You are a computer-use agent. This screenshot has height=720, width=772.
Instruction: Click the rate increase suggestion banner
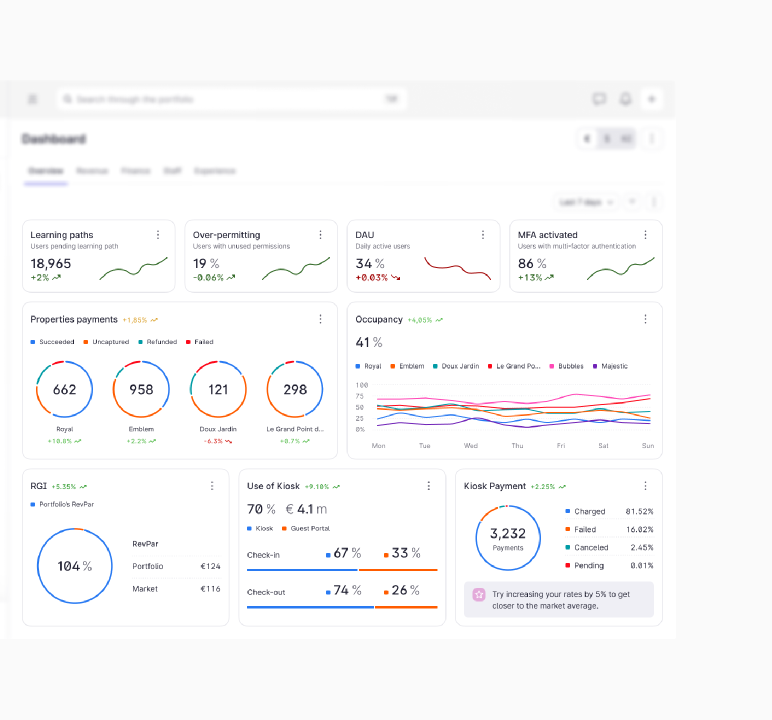(559, 600)
